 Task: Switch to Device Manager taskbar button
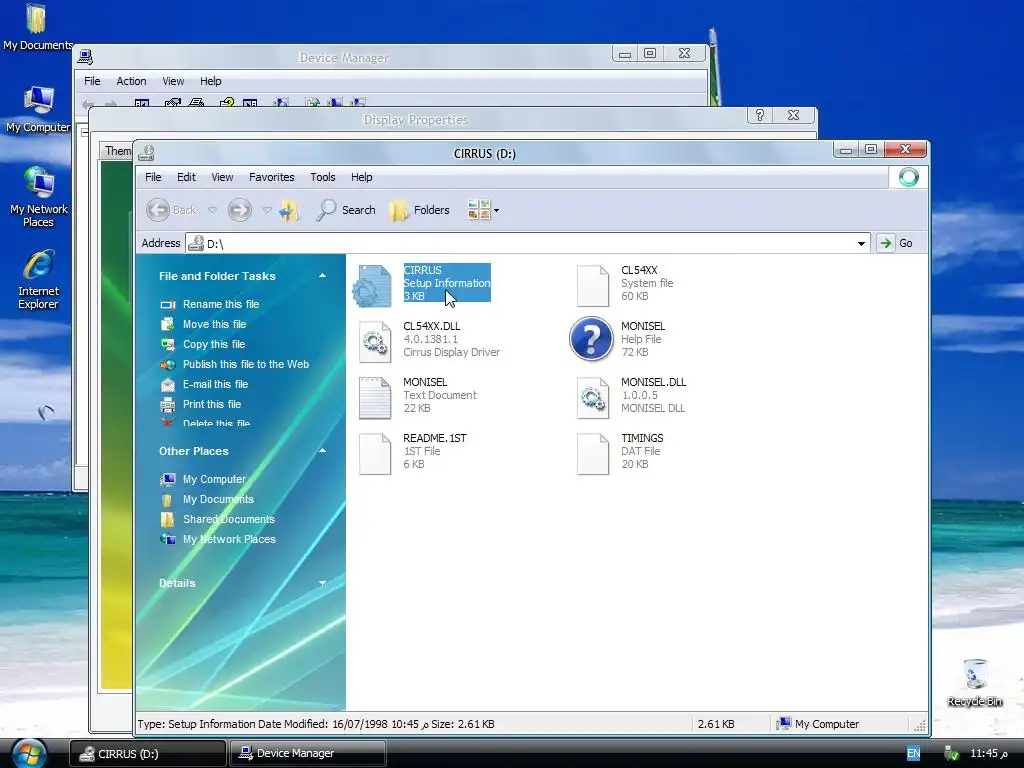(x=308, y=754)
